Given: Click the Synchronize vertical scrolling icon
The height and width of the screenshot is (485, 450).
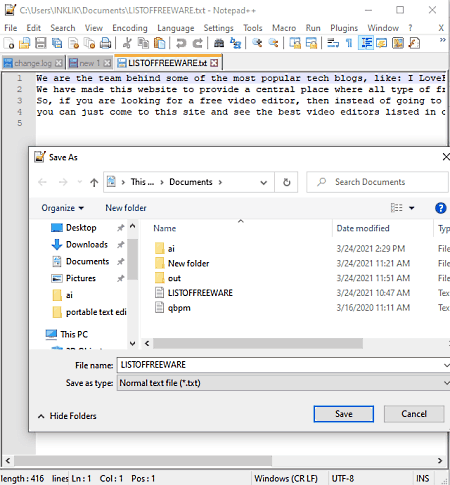Looking at the screenshot, I should point(295,43).
